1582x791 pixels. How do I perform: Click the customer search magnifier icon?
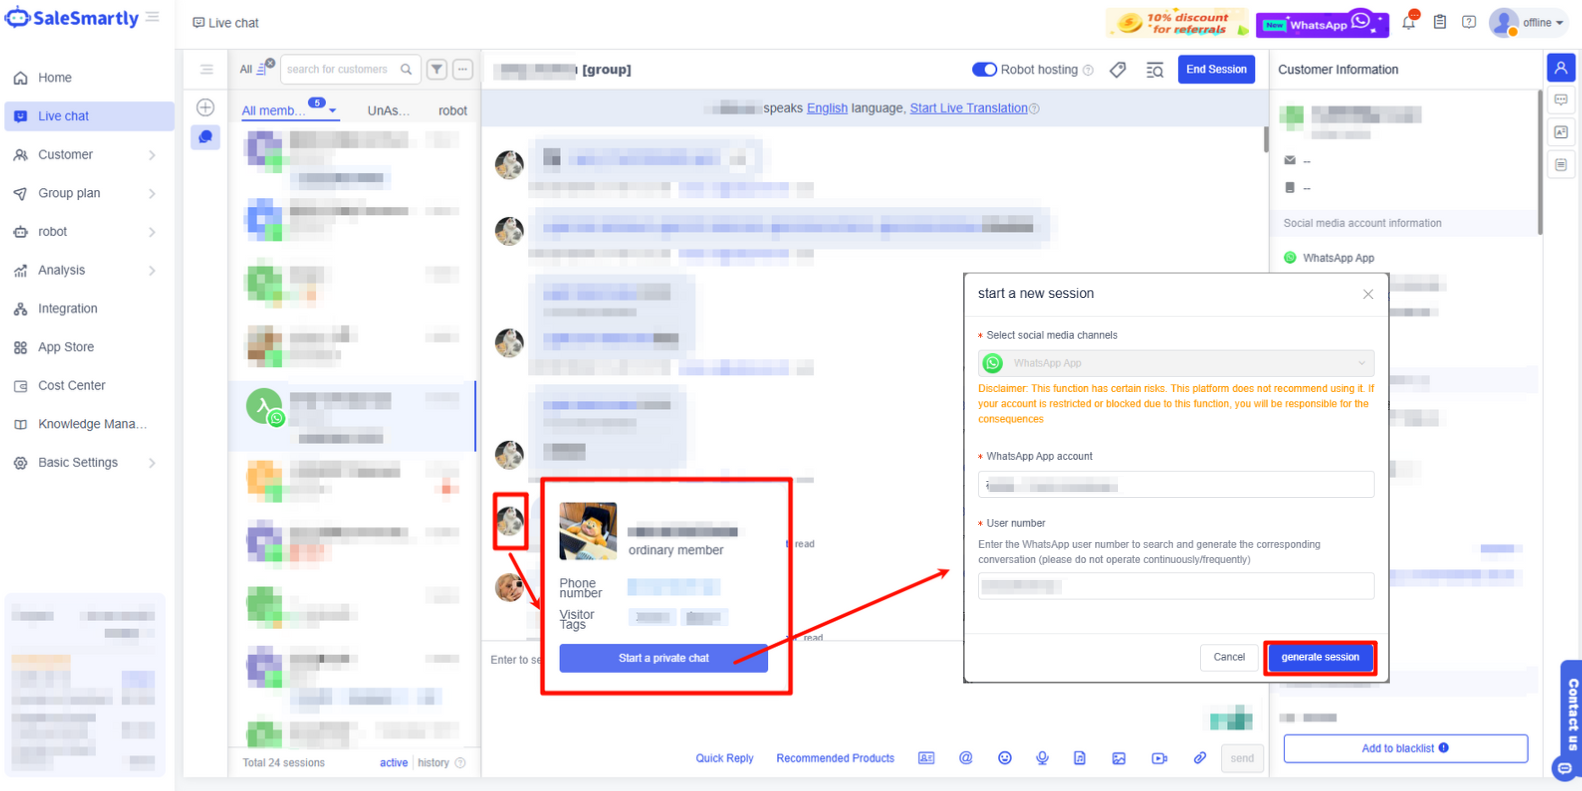click(x=406, y=69)
